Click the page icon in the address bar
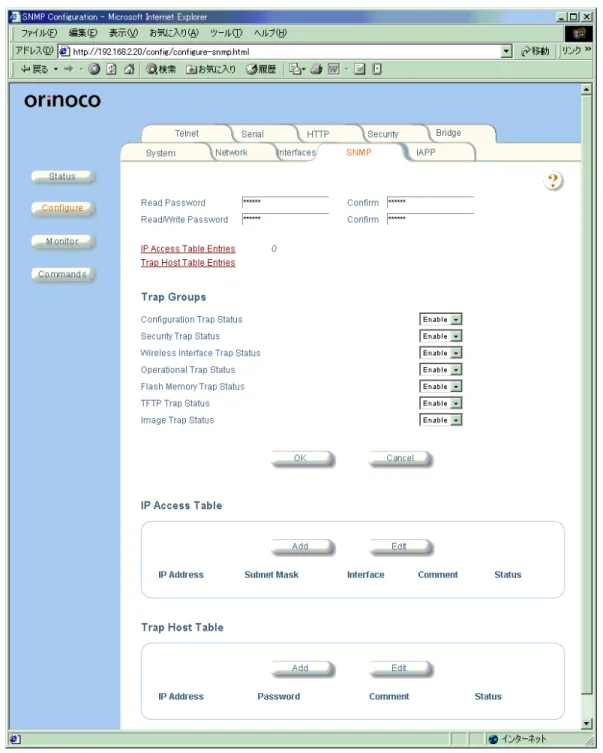 [64, 51]
